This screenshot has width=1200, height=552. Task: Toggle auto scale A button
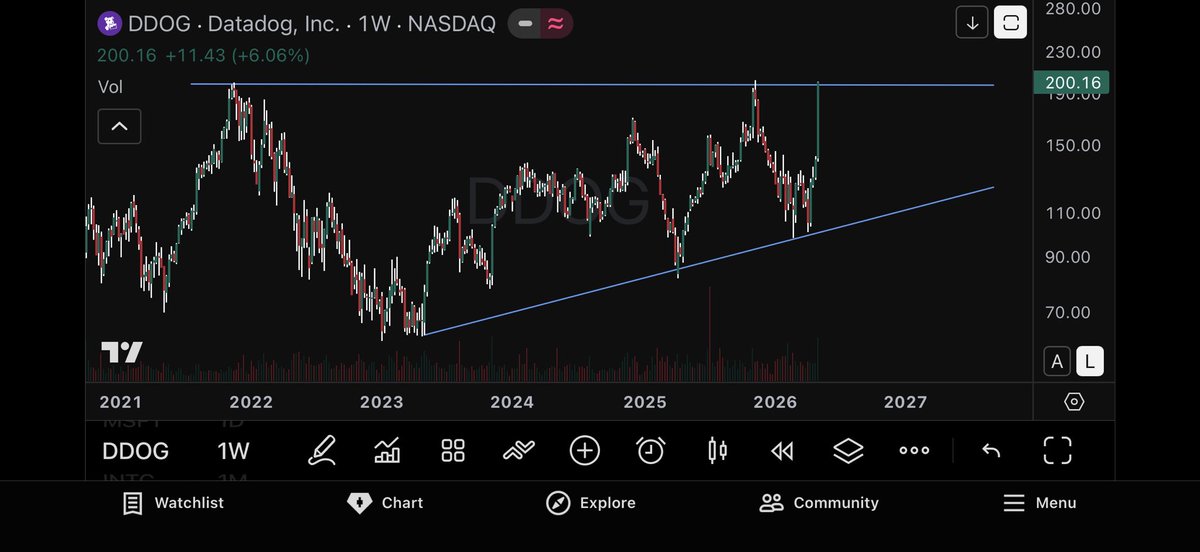(x=1055, y=361)
